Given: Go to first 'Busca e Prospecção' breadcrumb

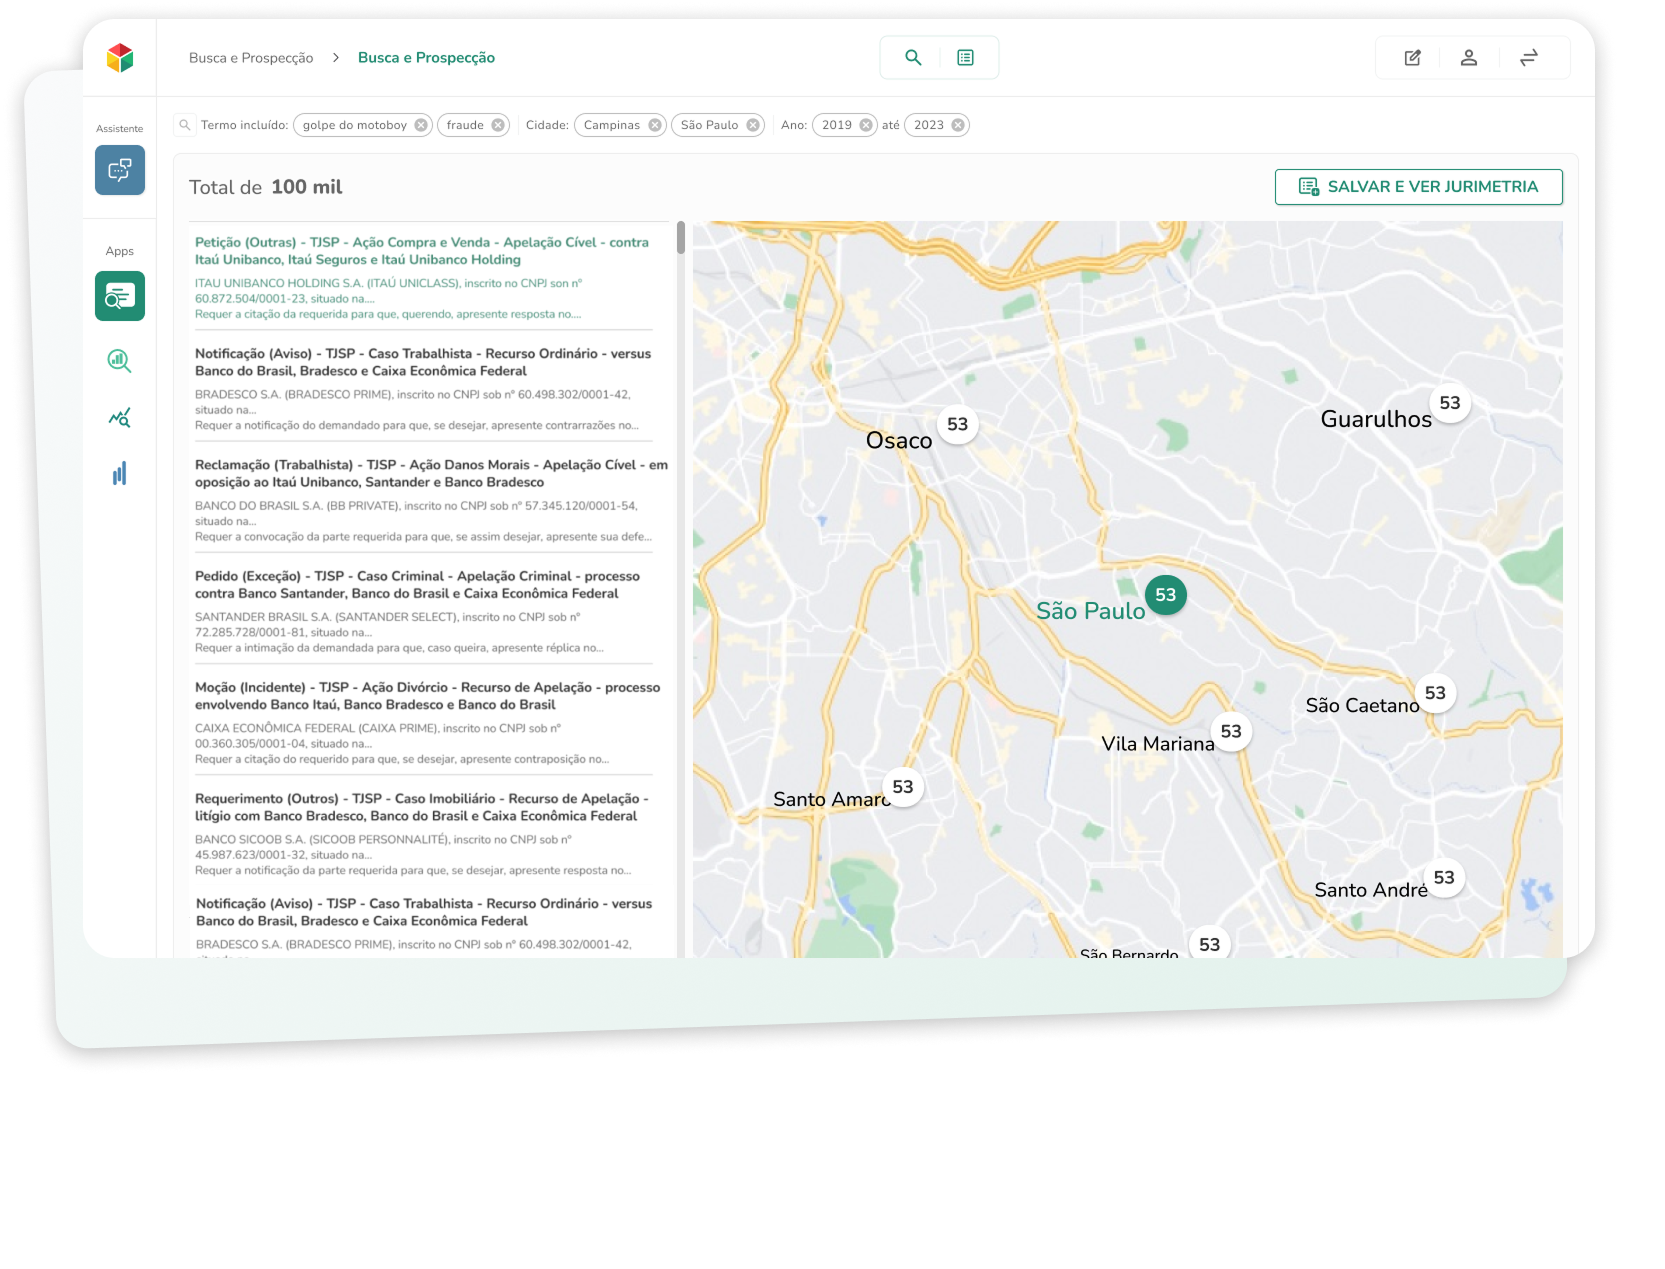Looking at the screenshot, I should point(251,58).
